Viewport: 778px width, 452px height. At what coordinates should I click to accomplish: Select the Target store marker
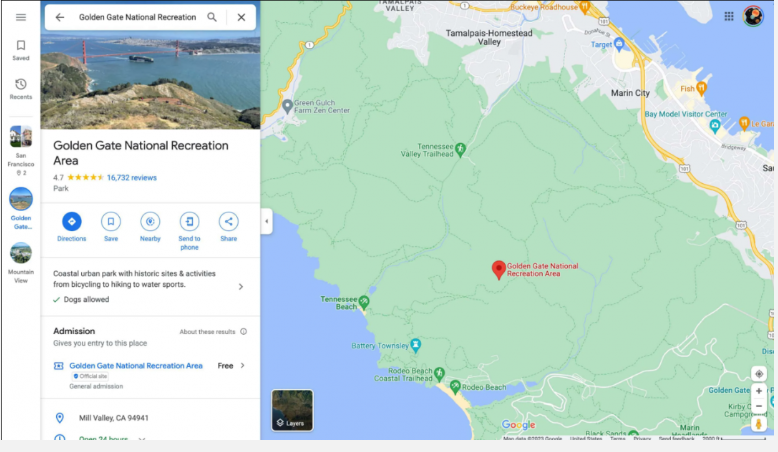[x=619, y=44]
